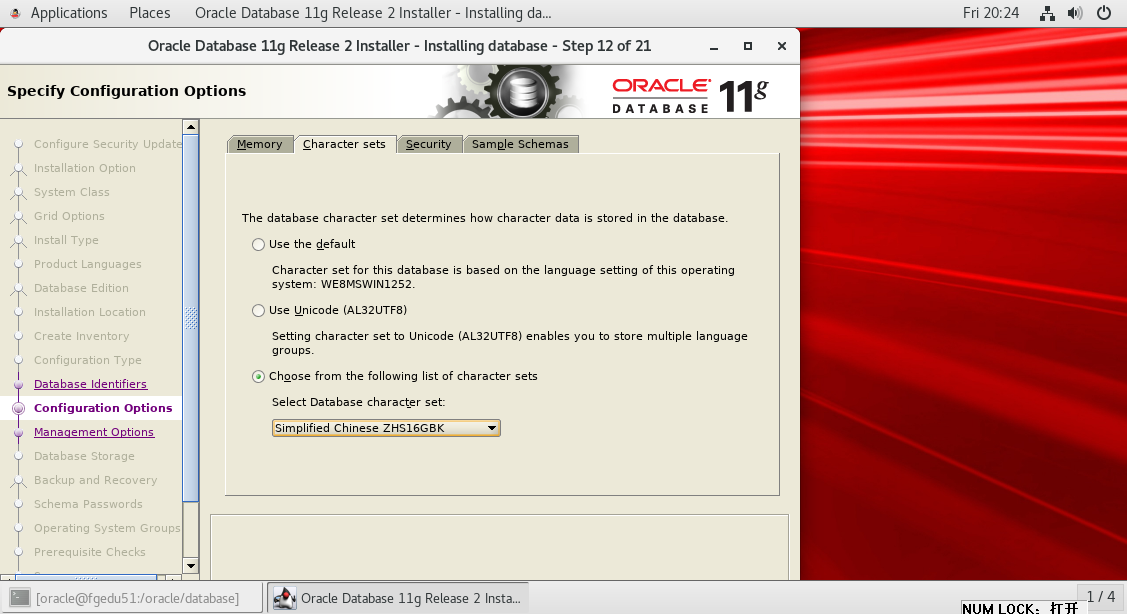This screenshot has height=614, width=1127.
Task: Select the Character sets tab
Action: point(344,144)
